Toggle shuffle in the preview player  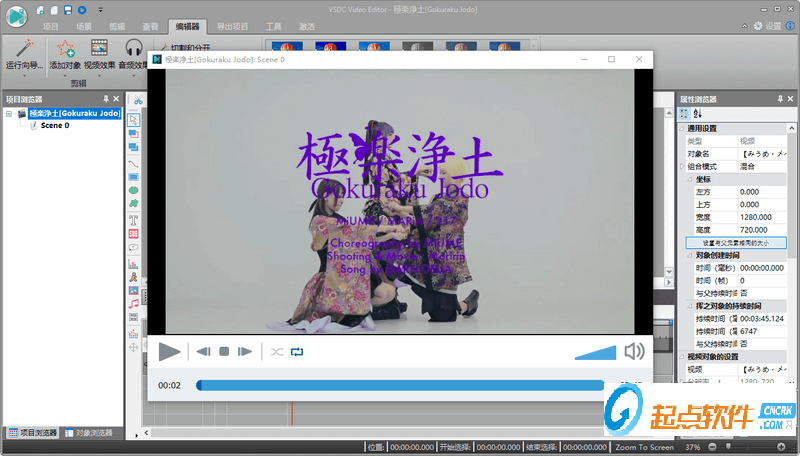click(277, 352)
